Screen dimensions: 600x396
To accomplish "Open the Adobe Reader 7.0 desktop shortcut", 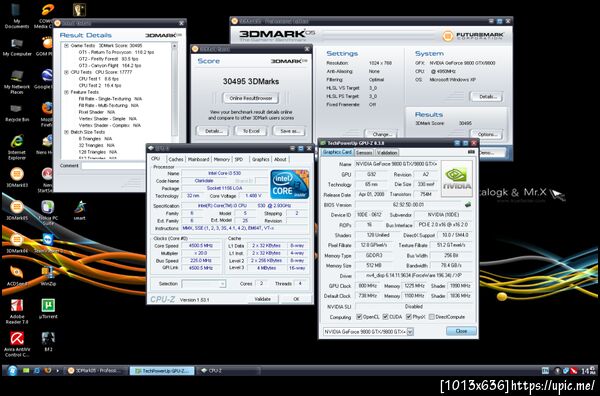I will tap(16, 311).
